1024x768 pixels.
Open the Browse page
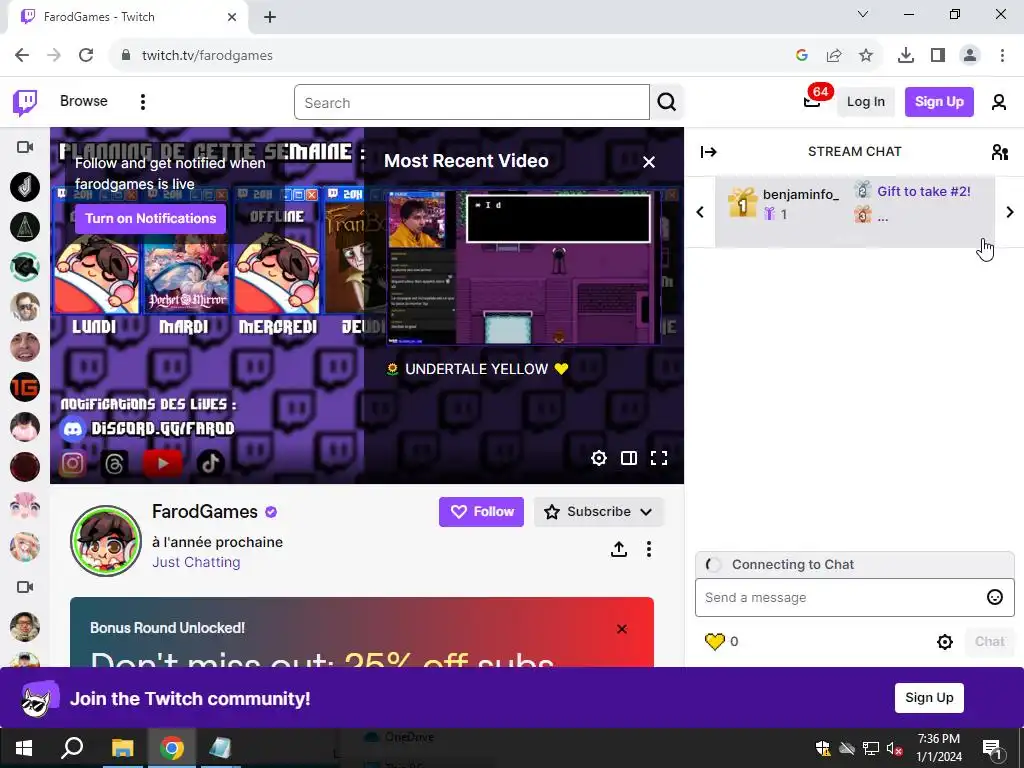point(84,101)
